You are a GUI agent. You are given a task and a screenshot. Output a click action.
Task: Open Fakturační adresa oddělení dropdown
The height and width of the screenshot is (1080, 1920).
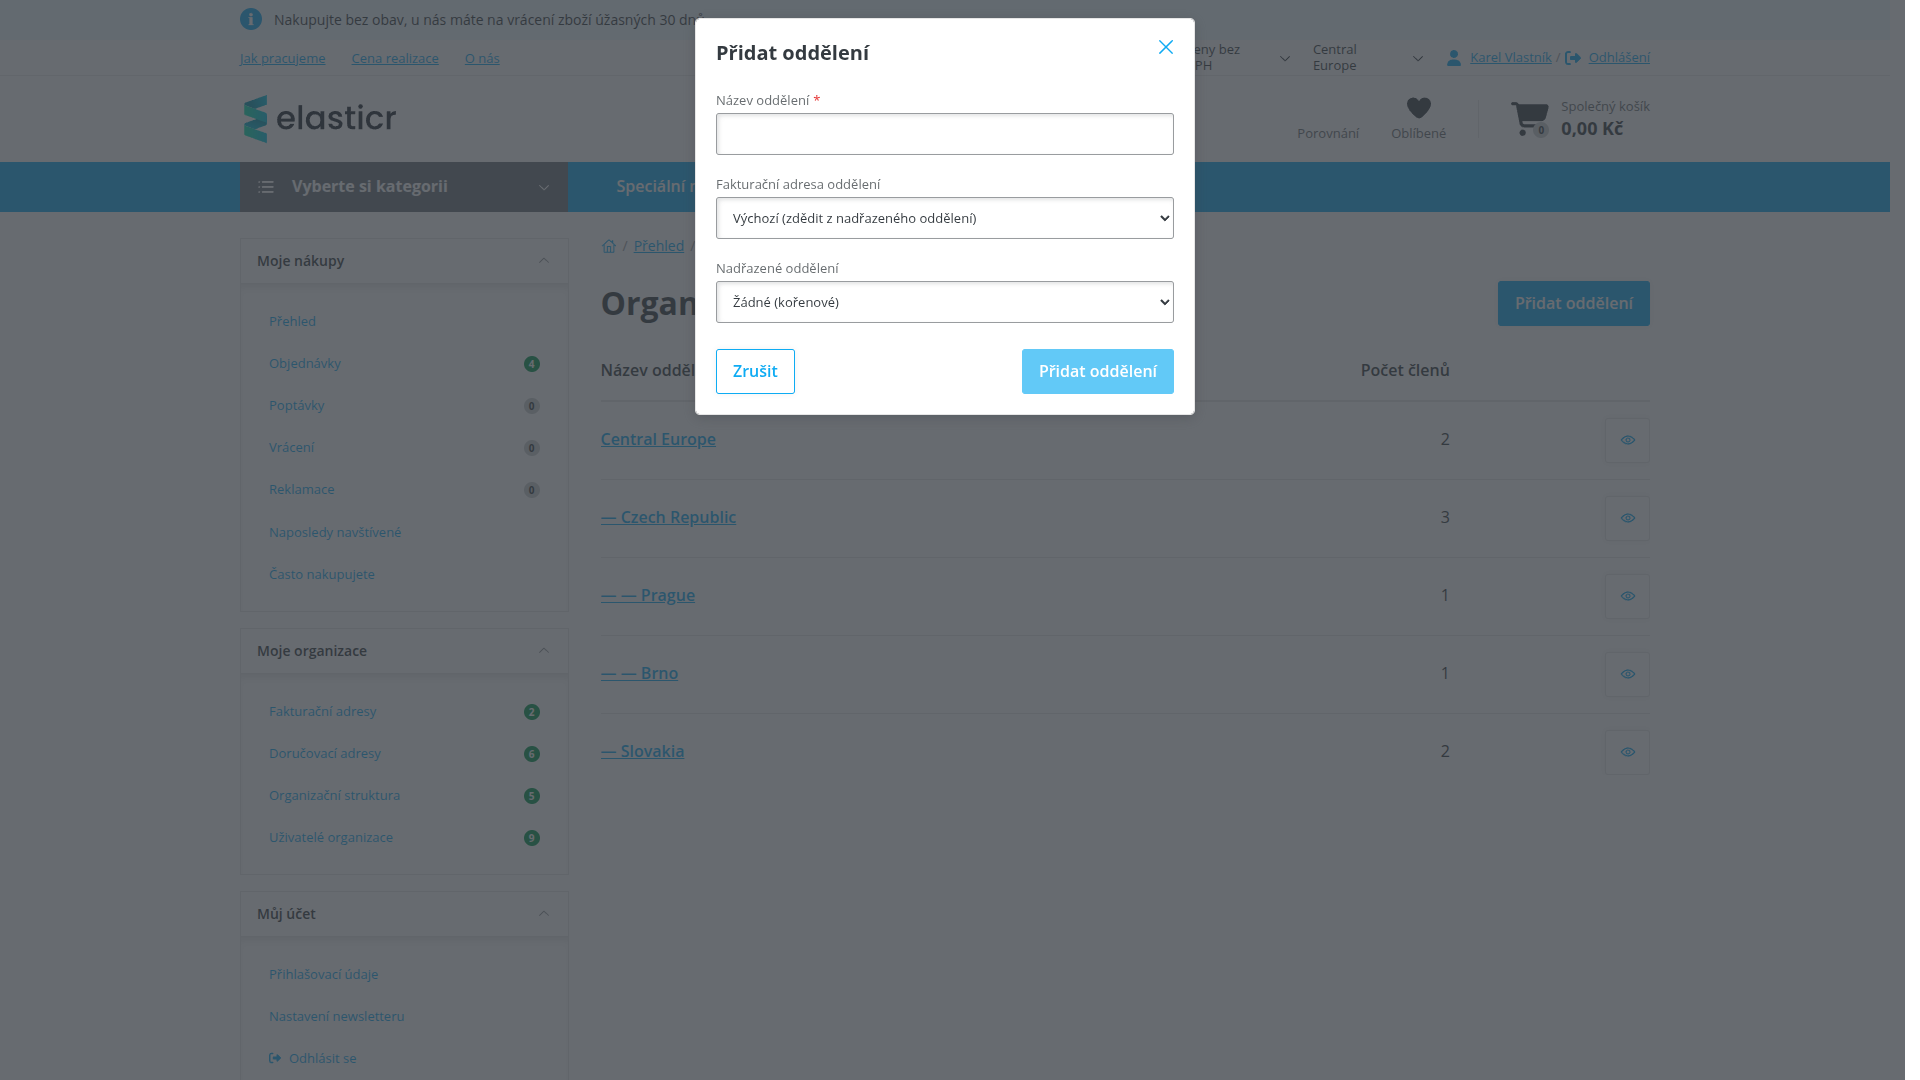point(944,218)
